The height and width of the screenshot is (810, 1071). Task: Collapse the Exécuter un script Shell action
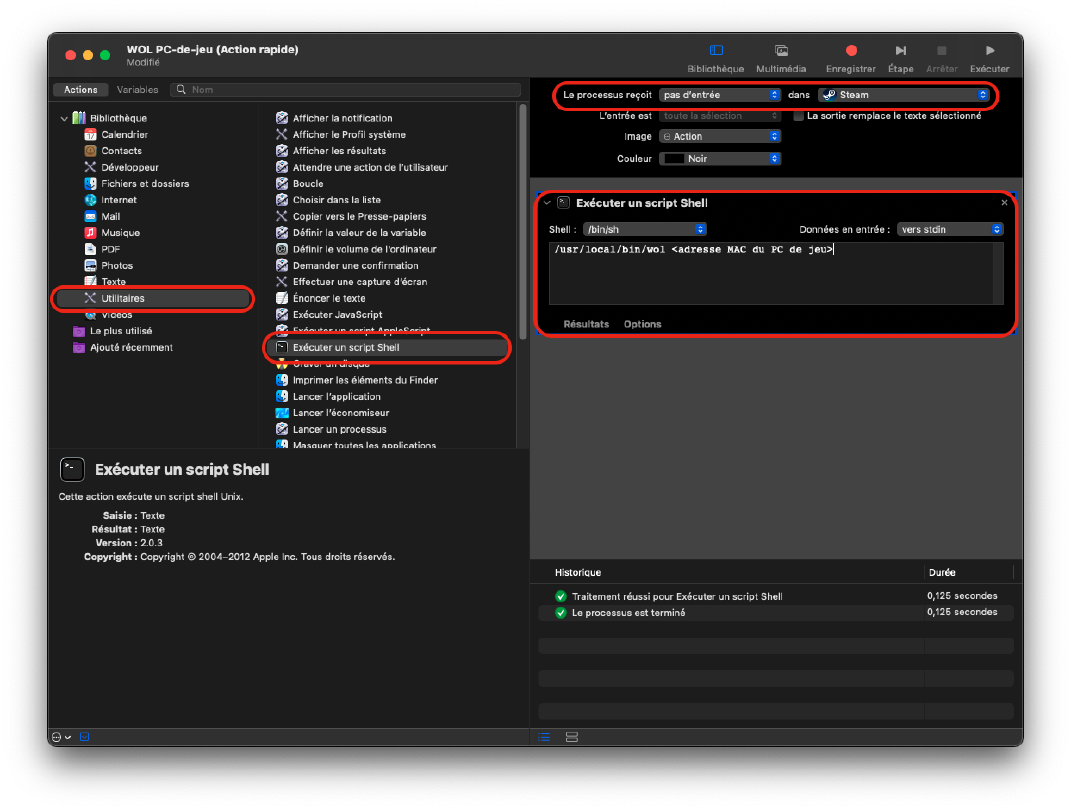pos(548,202)
